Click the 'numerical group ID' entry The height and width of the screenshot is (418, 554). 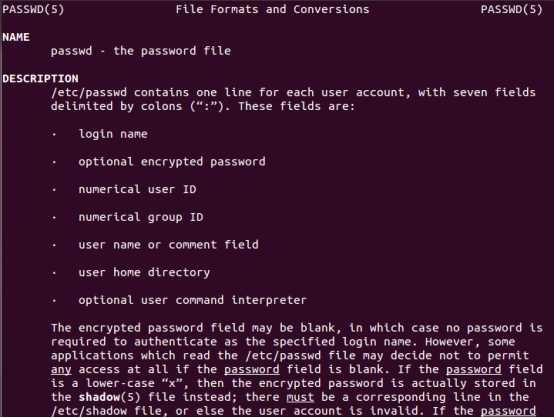pyautogui.click(x=141, y=217)
